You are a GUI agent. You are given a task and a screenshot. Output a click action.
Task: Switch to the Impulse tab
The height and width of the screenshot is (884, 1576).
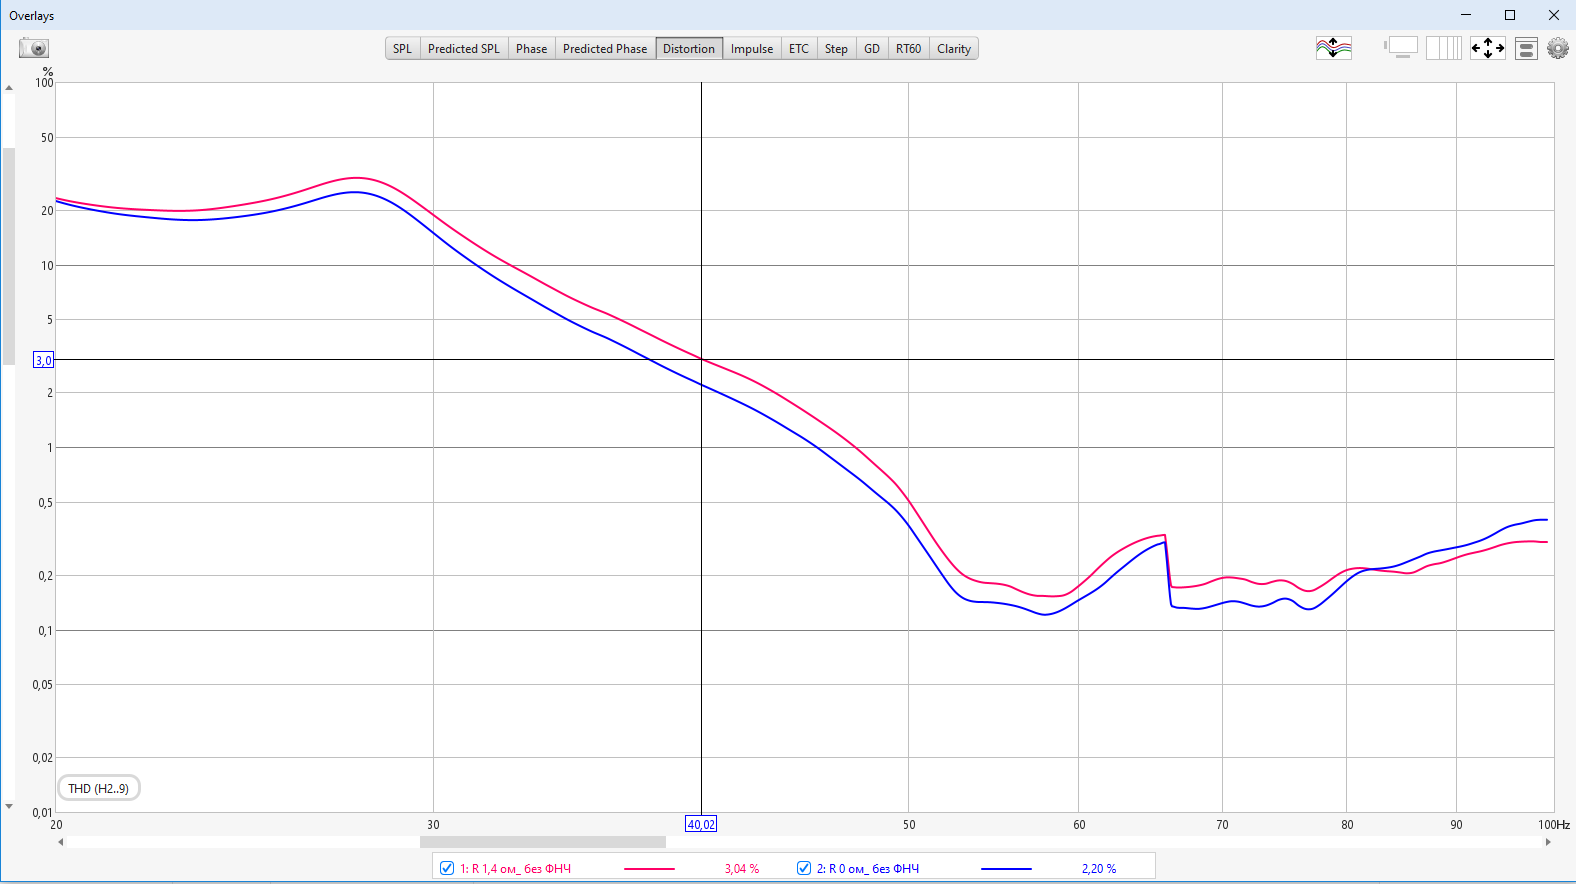coord(751,48)
